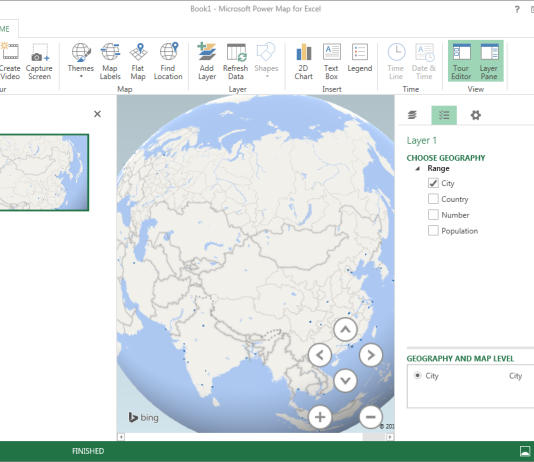Toggle the Tour Editor pane
Viewport: 534px width, 462px height.
pos(461,62)
